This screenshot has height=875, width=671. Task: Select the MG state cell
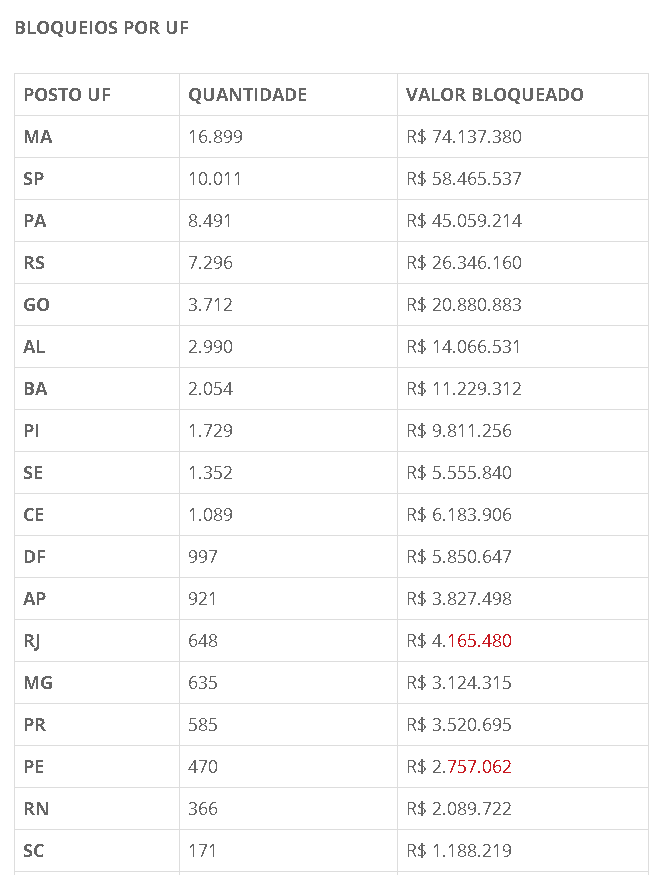(x=38, y=683)
